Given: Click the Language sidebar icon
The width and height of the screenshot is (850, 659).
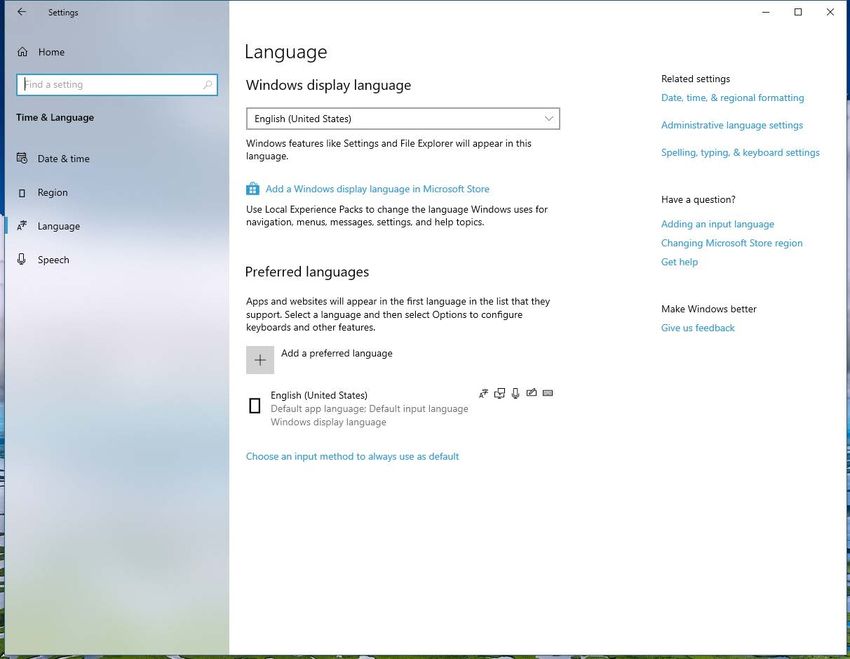Looking at the screenshot, I should (22, 225).
